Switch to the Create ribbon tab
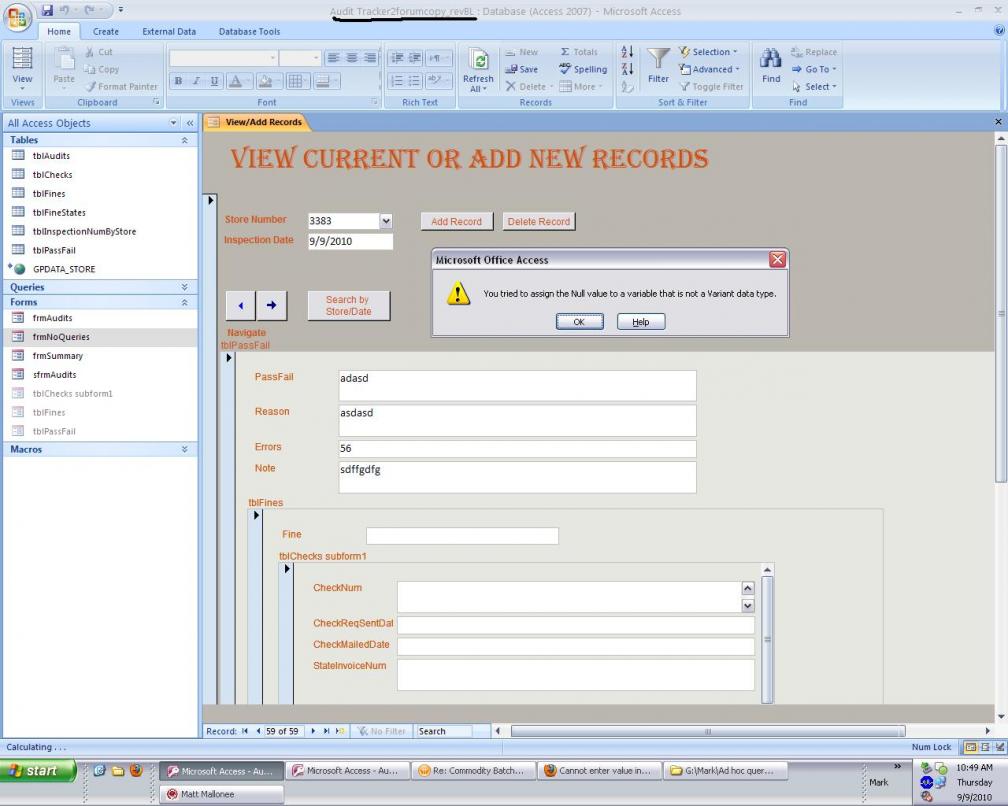1008x806 pixels. coord(105,31)
